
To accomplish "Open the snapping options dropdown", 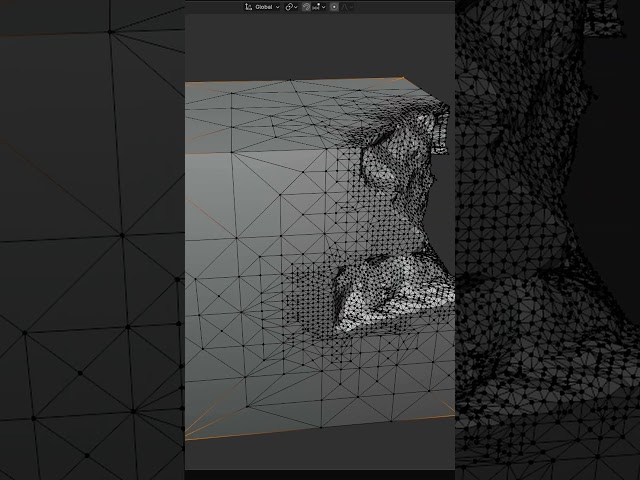I will [319, 7].
